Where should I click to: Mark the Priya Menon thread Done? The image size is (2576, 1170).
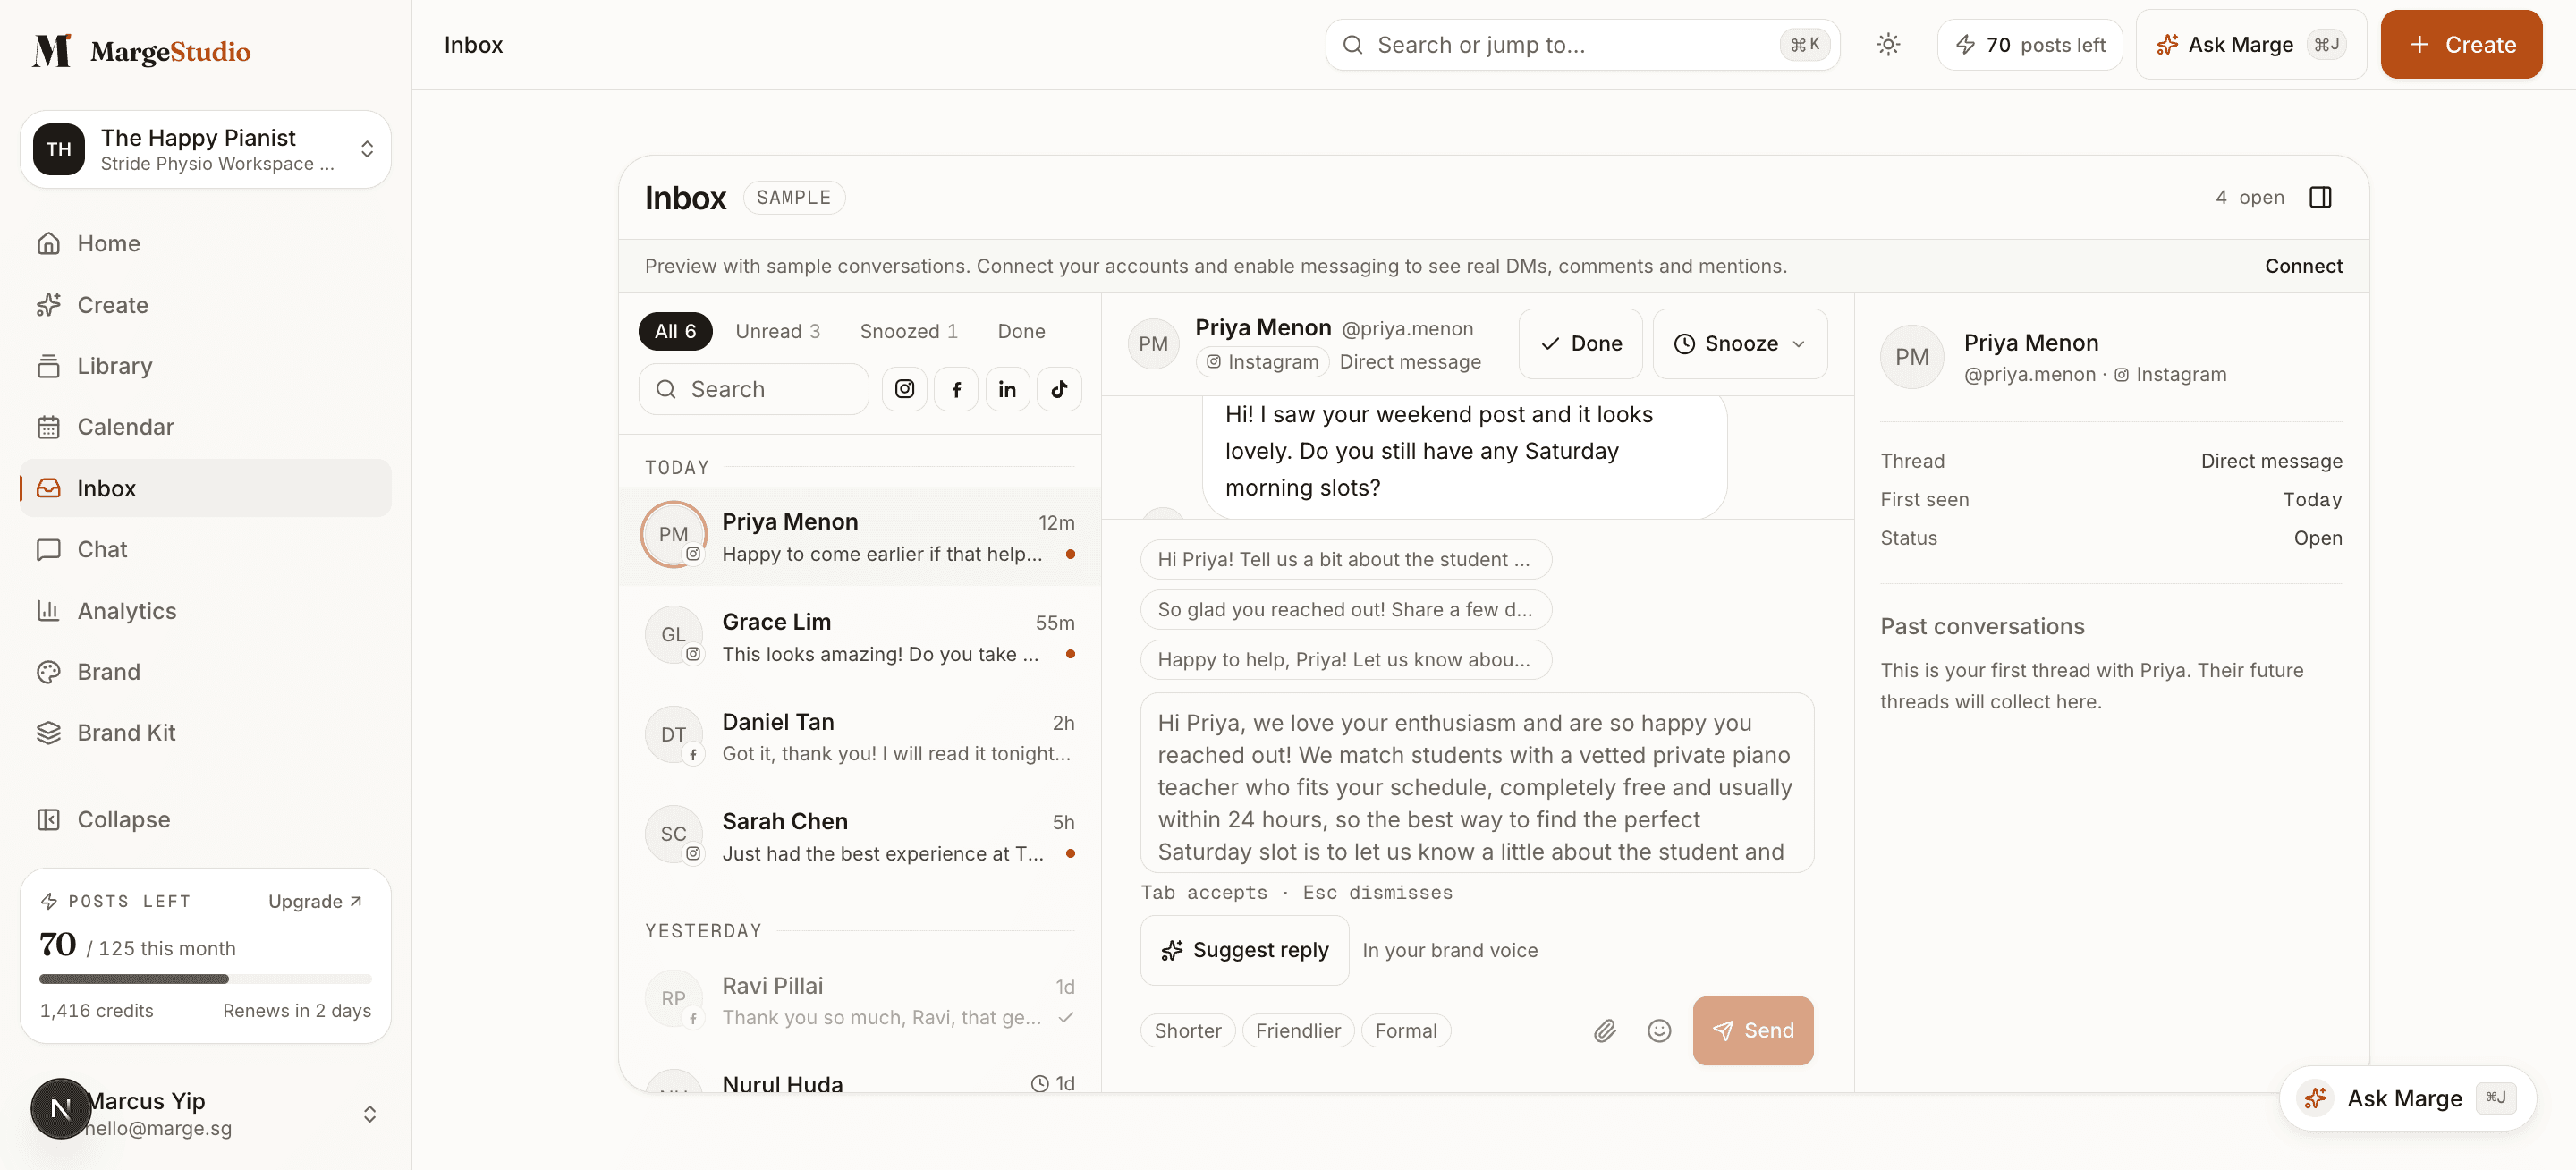[1580, 343]
